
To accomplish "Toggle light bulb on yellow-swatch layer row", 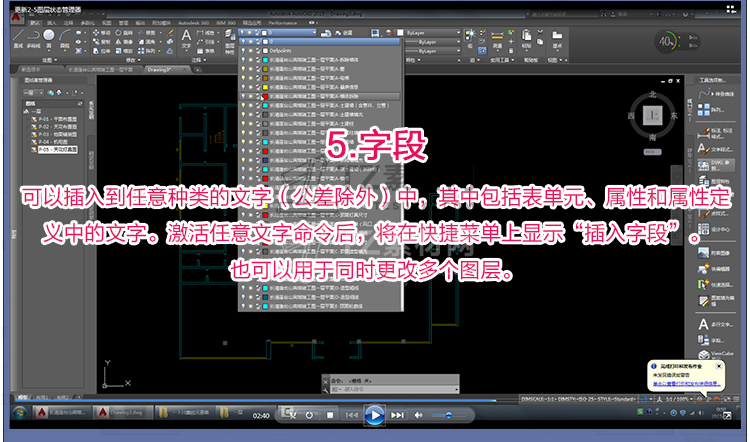I will tap(243, 87).
